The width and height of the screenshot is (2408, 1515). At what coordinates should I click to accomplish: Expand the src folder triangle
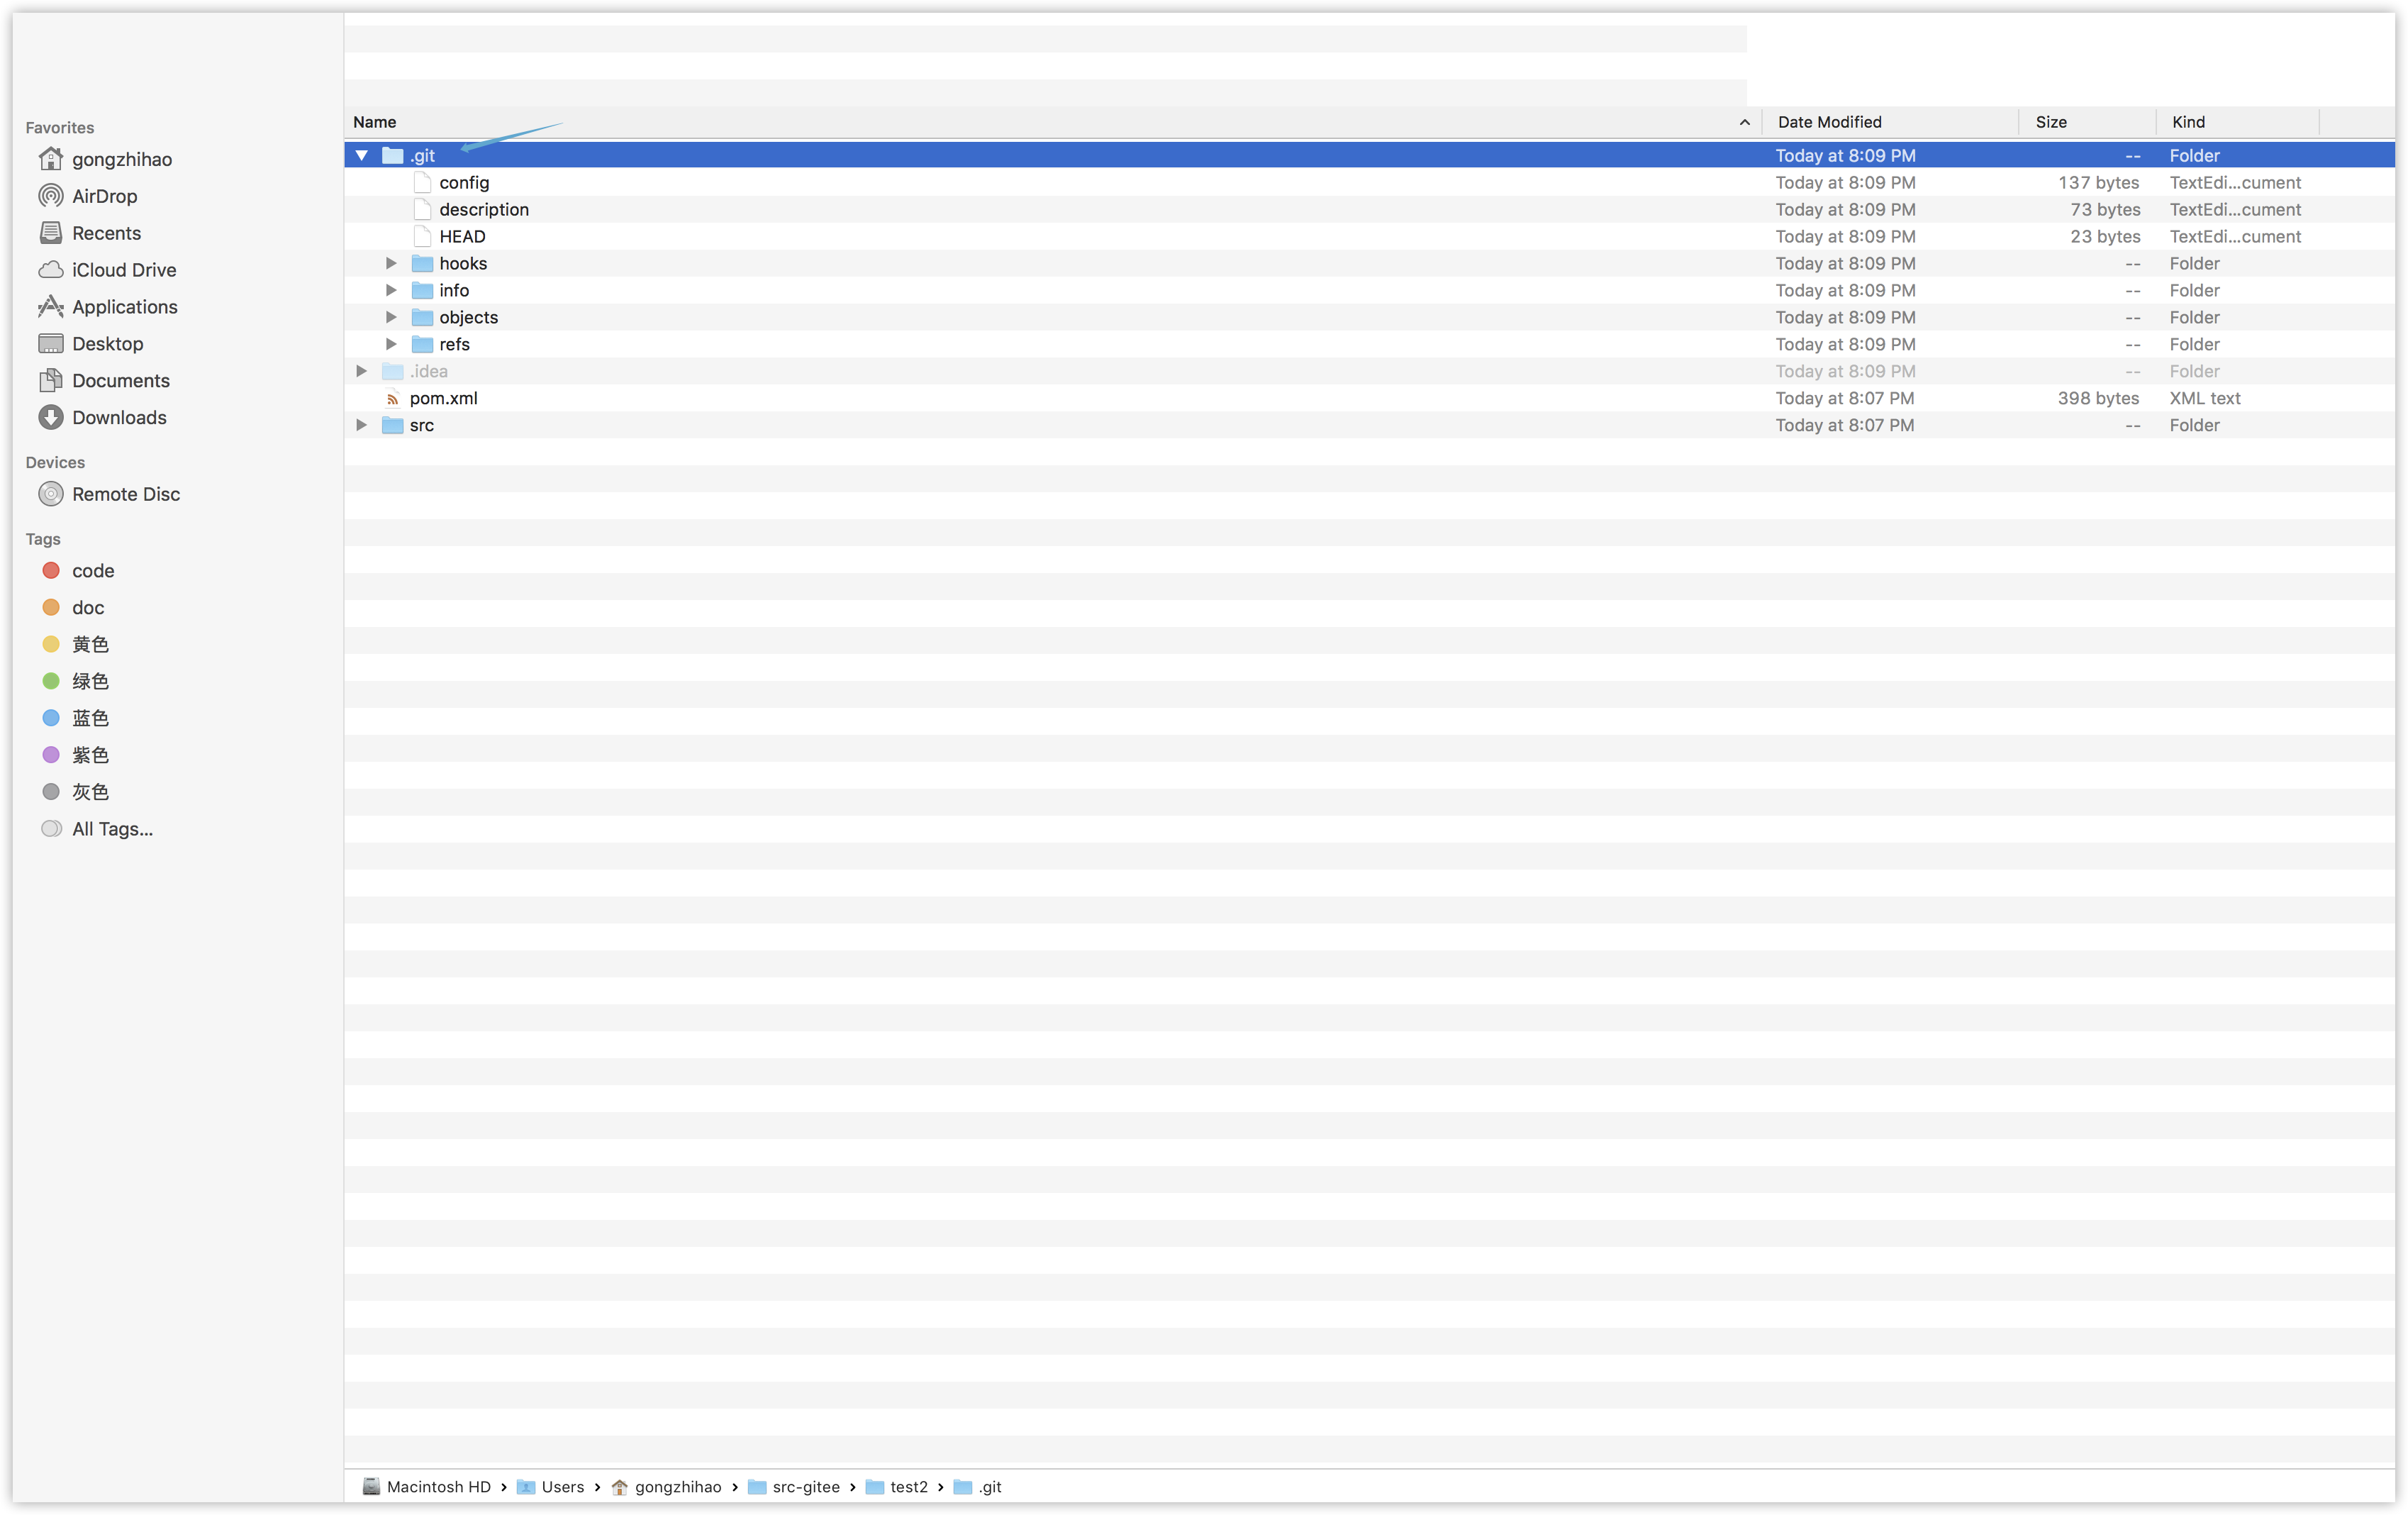click(362, 425)
